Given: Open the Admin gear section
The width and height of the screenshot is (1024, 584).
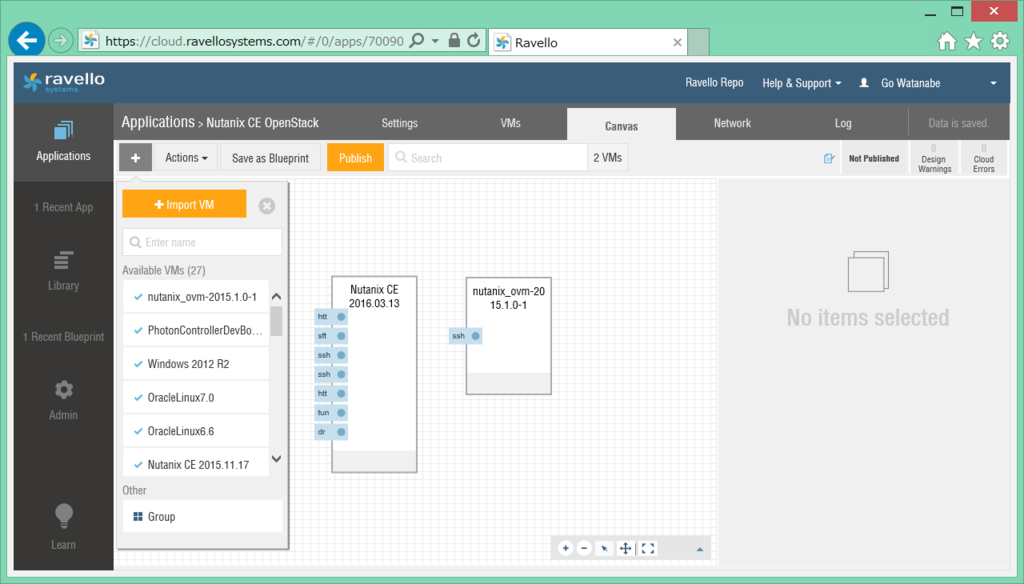Looking at the screenshot, I should click(x=63, y=400).
